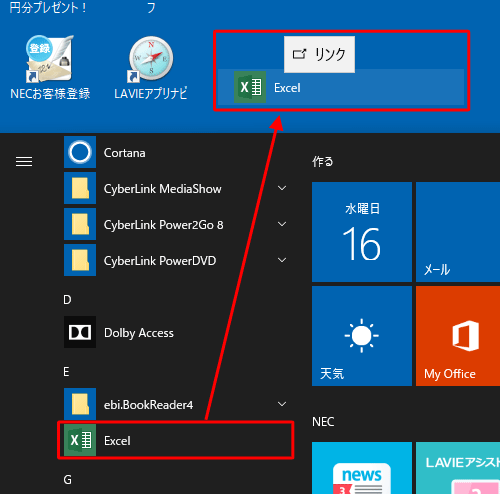Click the 作る tile group title
500x494 pixels.
(x=322, y=162)
